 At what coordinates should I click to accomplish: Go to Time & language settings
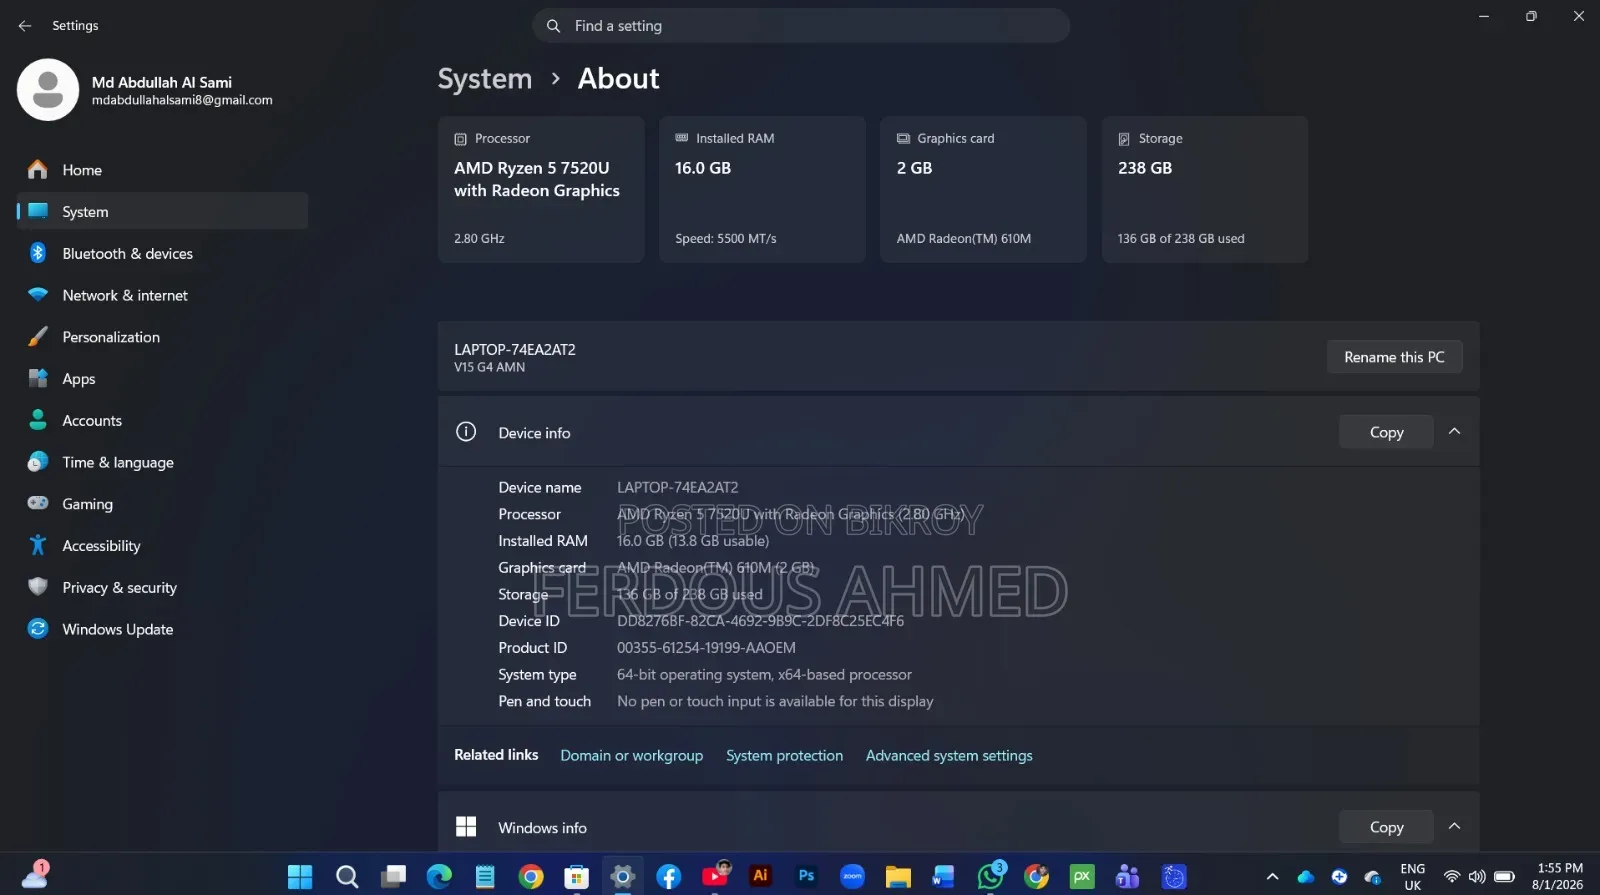coord(162,463)
